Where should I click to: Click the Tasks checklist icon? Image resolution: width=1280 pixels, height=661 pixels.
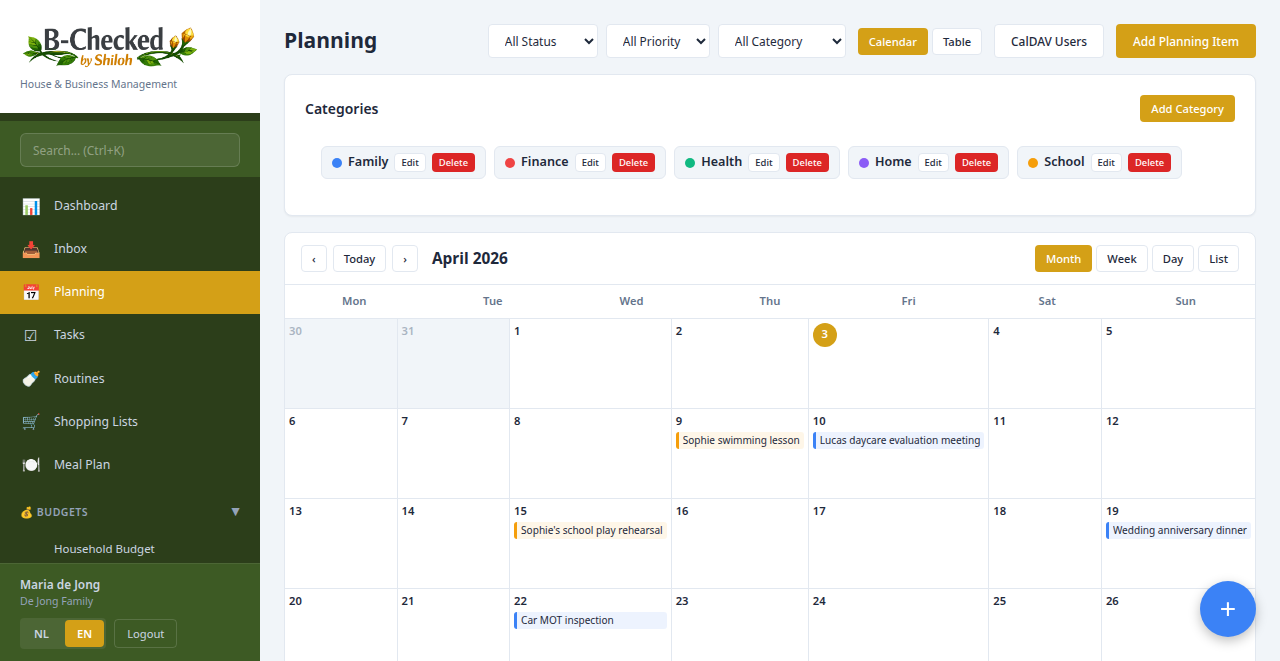pos(33,334)
